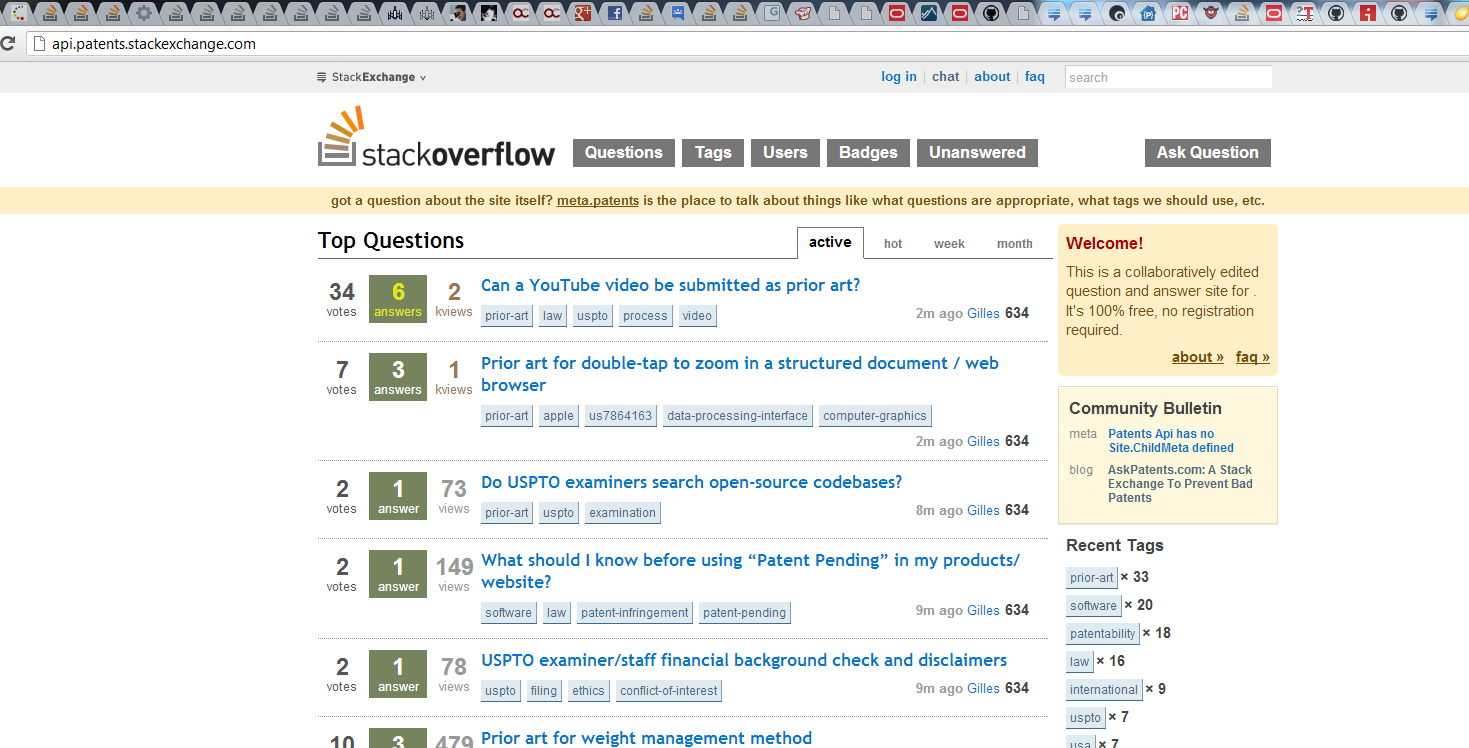Open 'Patents Api has no Site.ChildMeta defined' link

1171,441
